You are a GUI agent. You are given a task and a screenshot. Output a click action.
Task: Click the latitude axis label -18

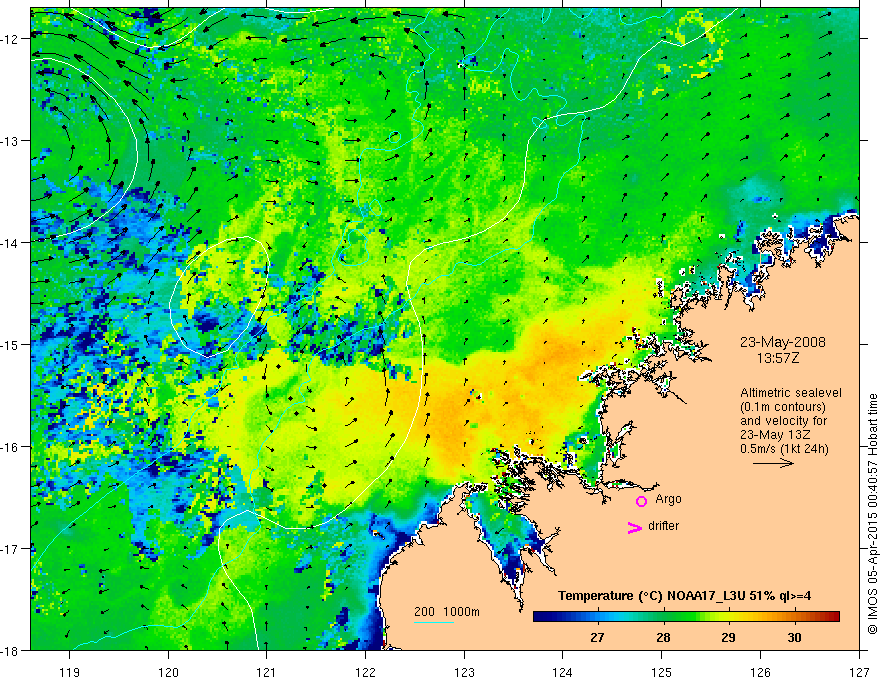[x=10, y=651]
